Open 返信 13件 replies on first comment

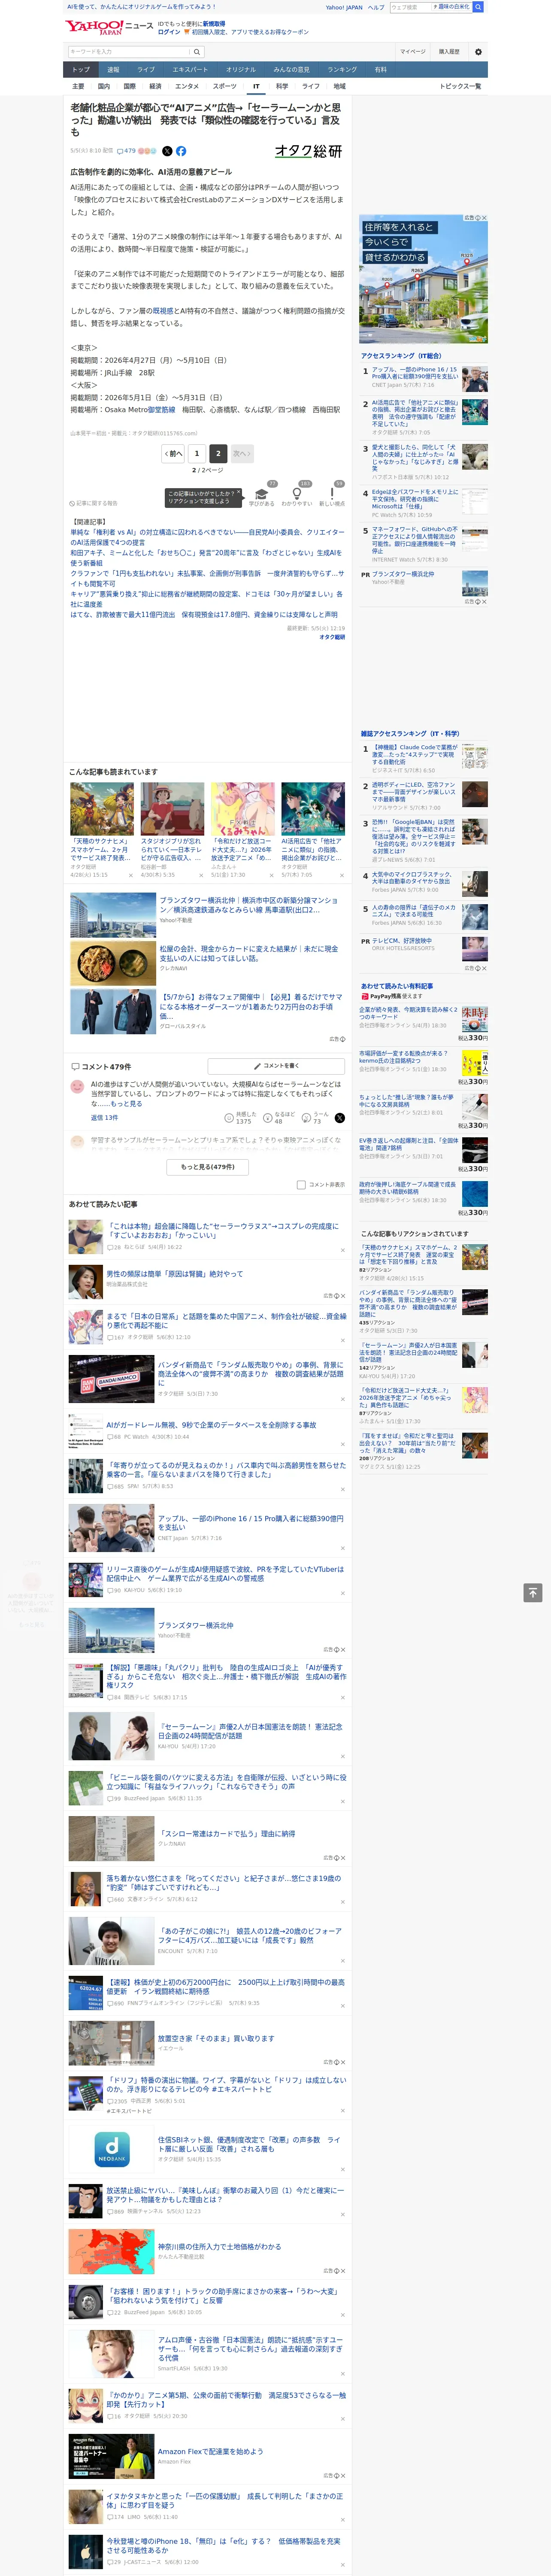click(104, 1117)
